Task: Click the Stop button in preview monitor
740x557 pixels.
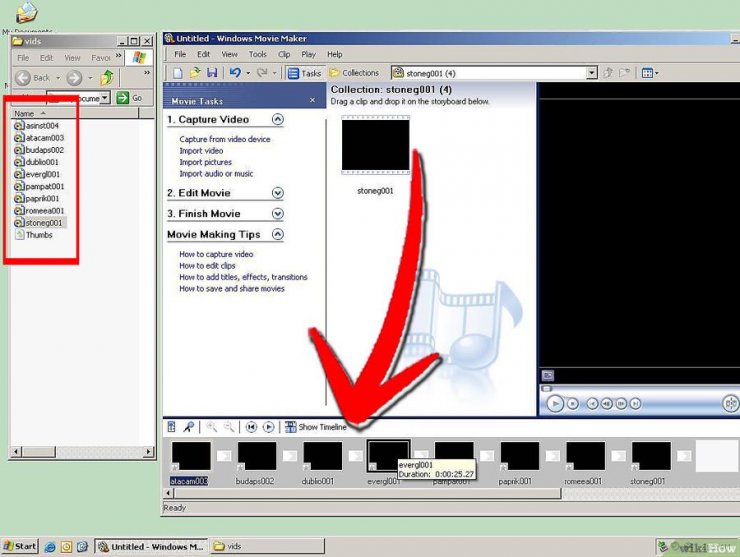Action: click(572, 404)
